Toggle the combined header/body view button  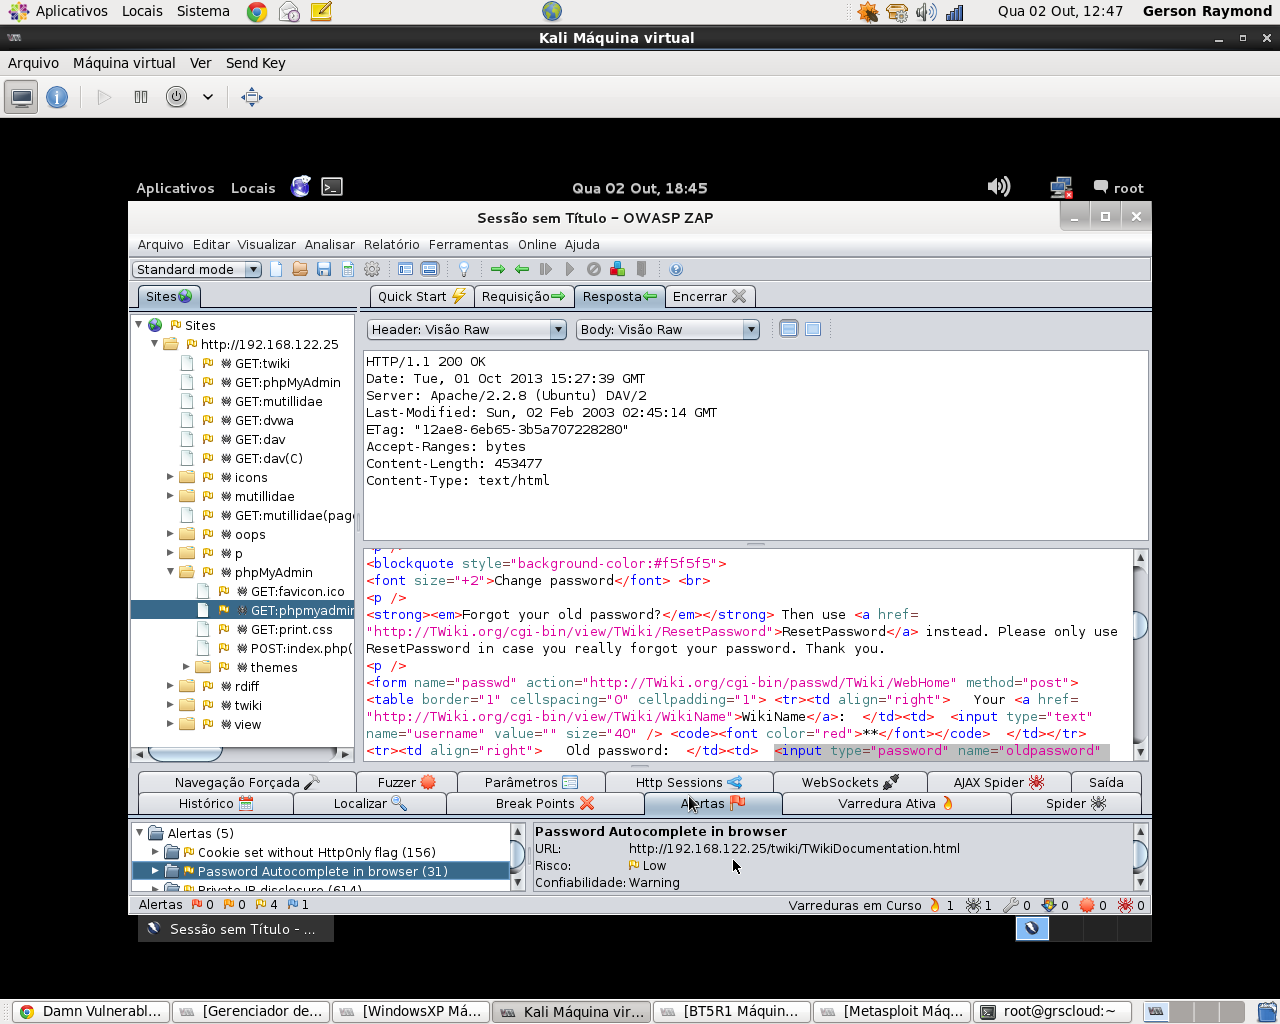pos(813,329)
